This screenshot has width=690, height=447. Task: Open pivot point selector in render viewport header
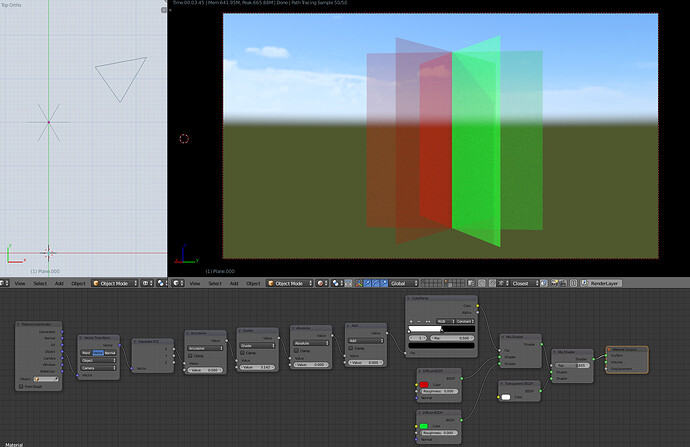(338, 283)
